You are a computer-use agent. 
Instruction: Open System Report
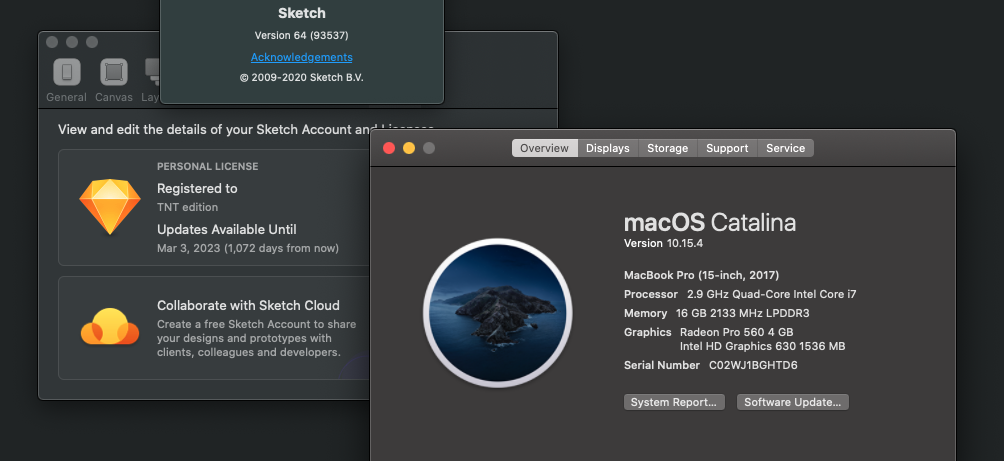[x=674, y=402]
